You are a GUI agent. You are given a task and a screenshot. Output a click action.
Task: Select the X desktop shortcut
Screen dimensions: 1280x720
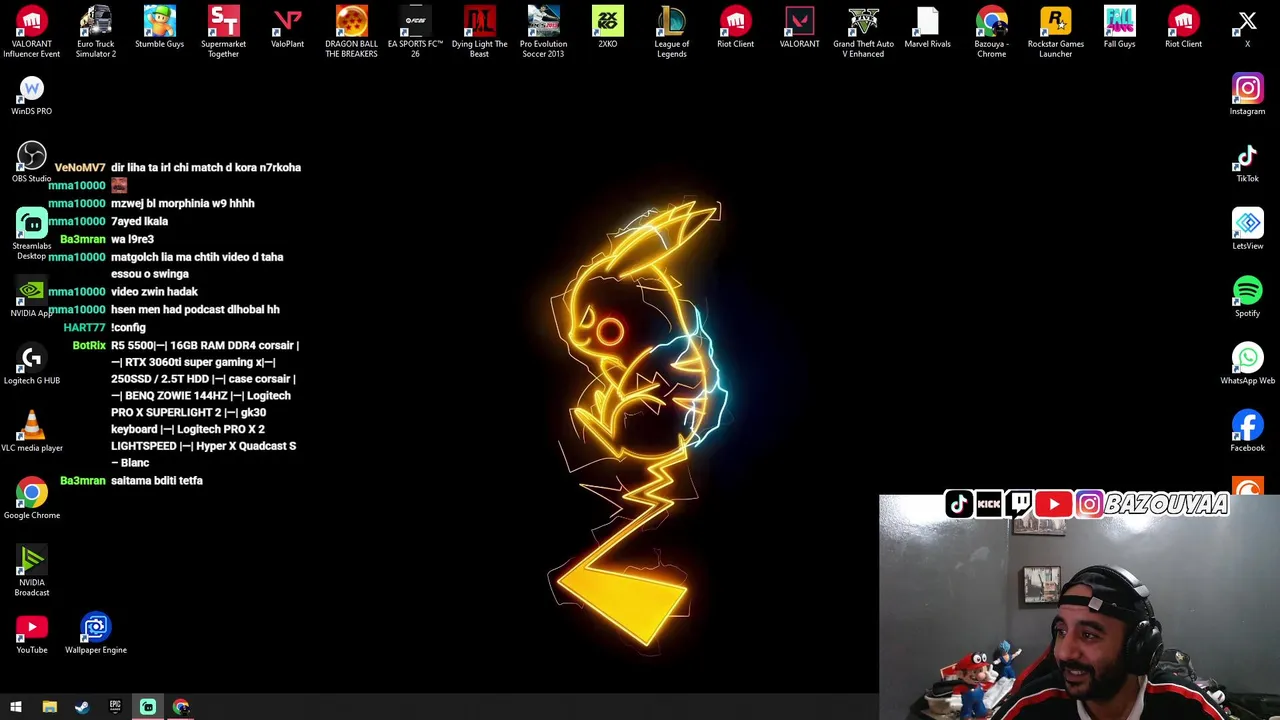(1248, 27)
